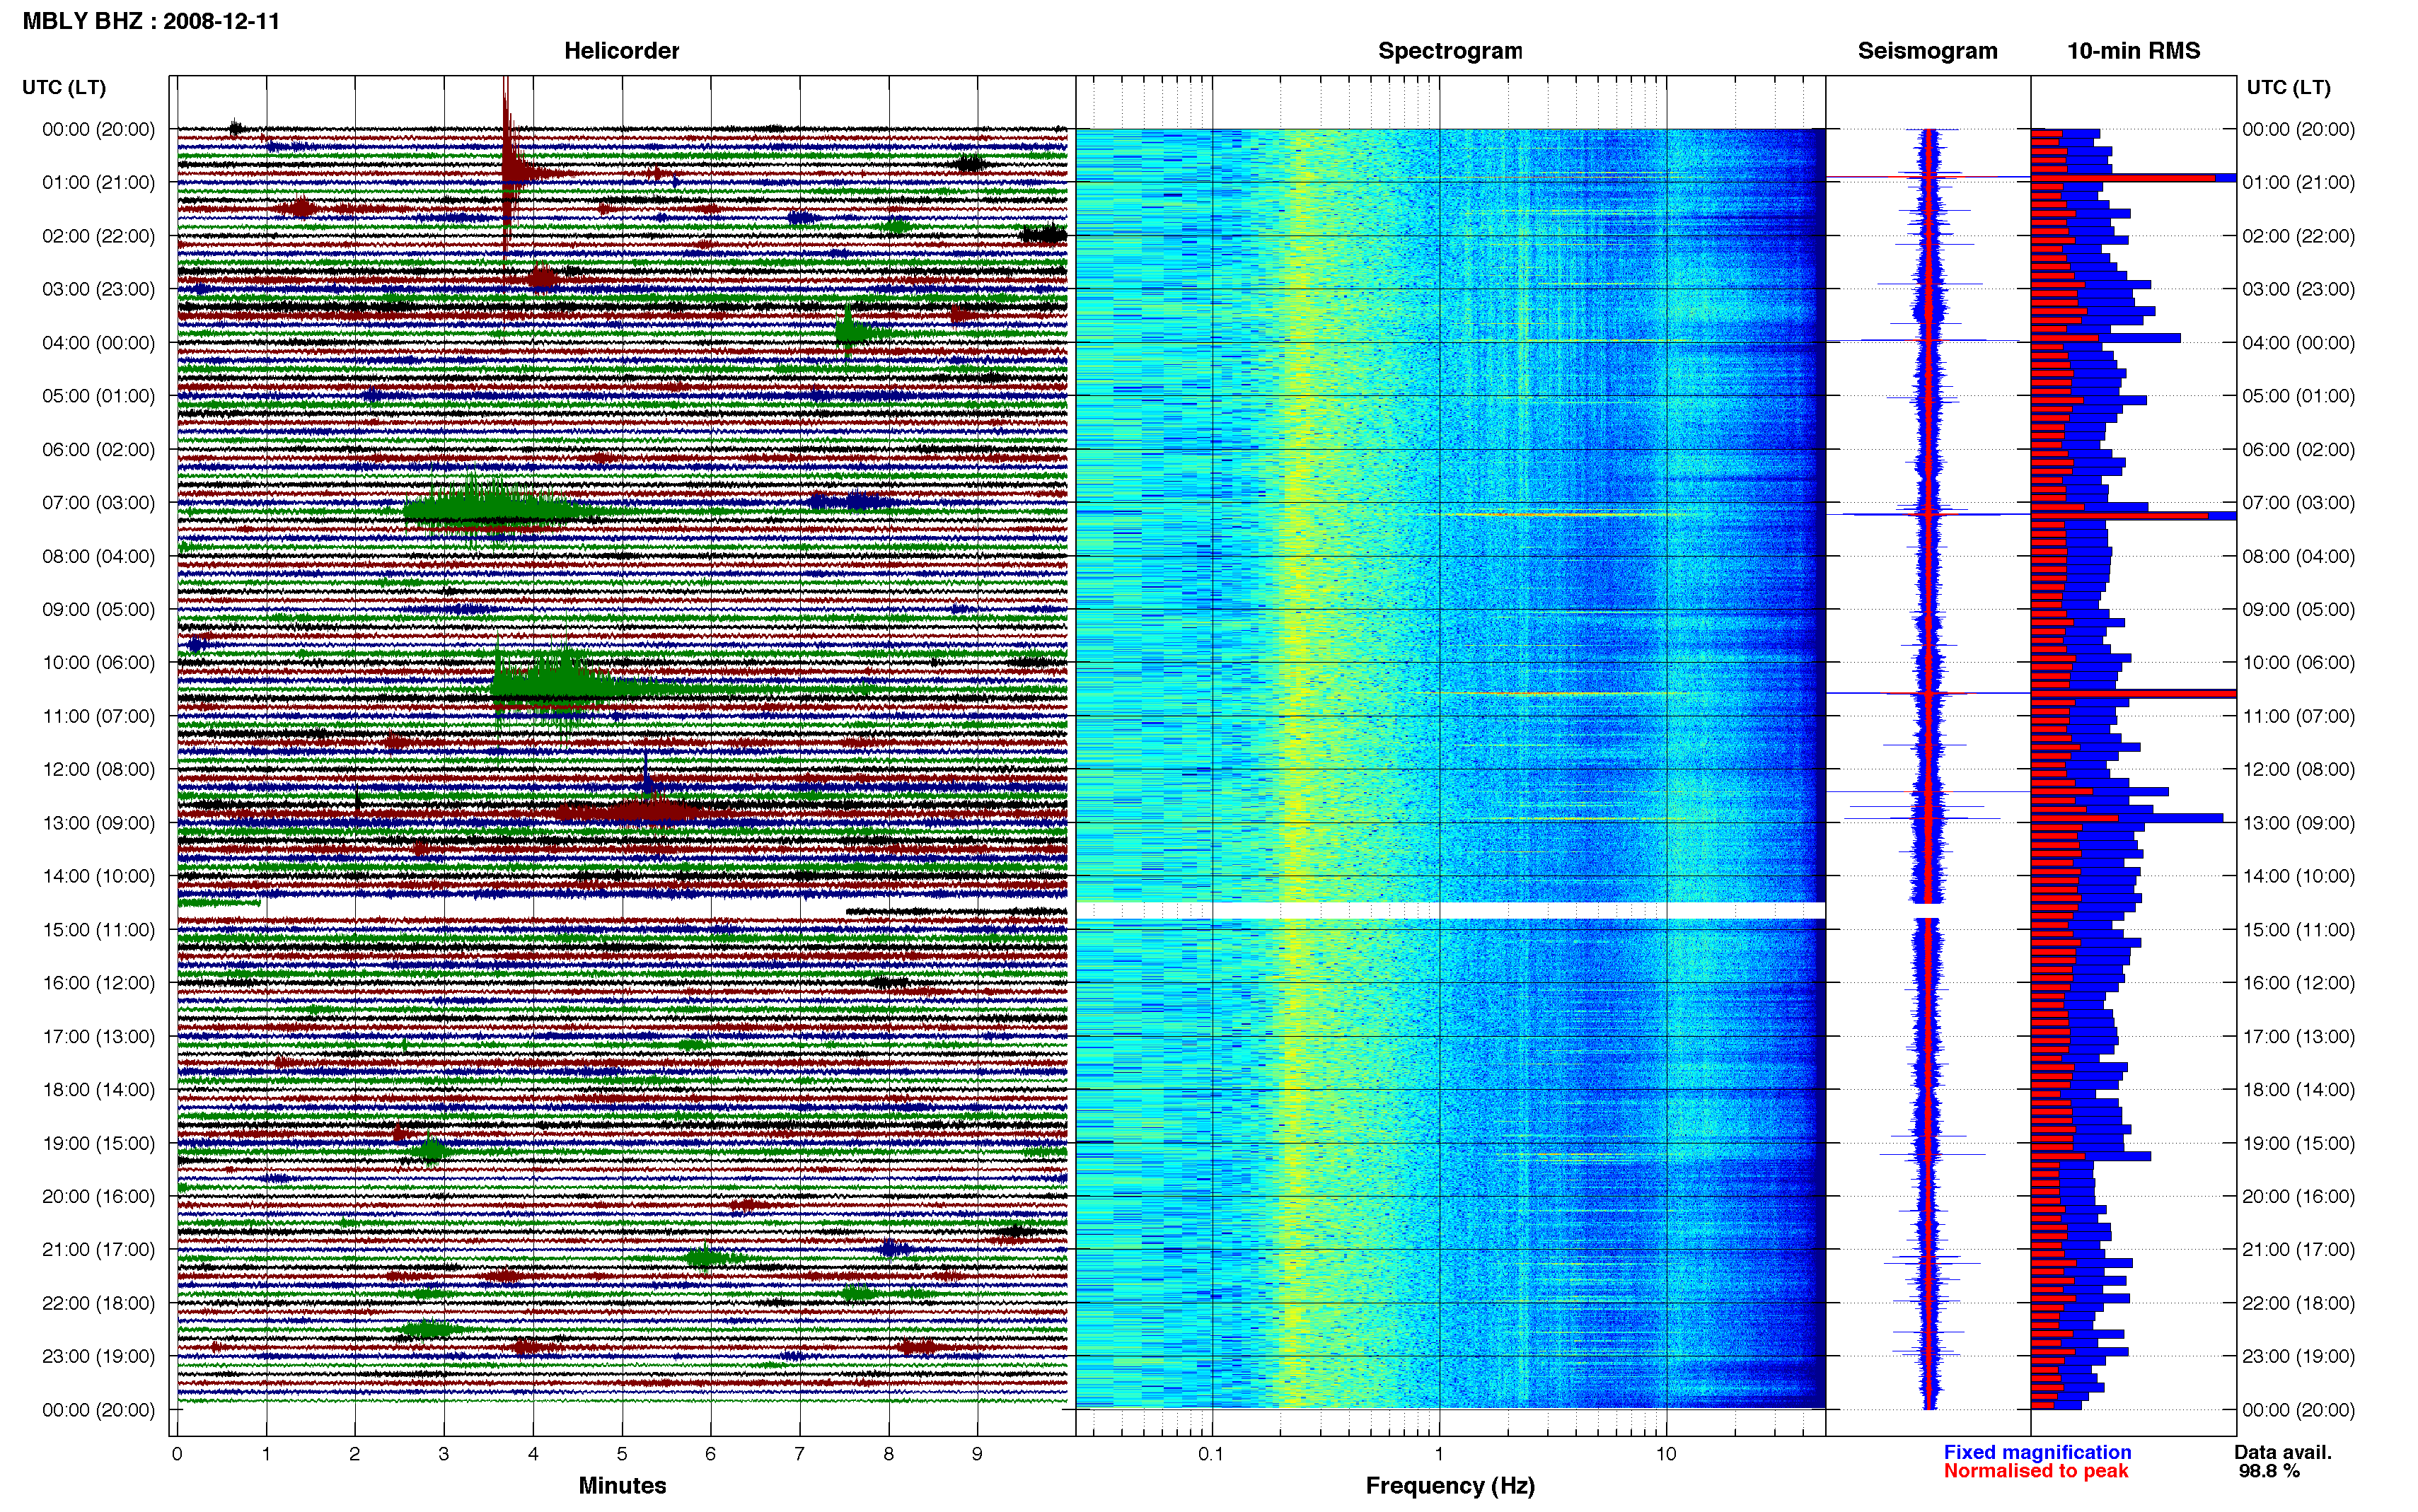The height and width of the screenshot is (1512, 2418).
Task: Click the '1' Hz frequency tick label
Action: pyautogui.click(x=1439, y=1454)
